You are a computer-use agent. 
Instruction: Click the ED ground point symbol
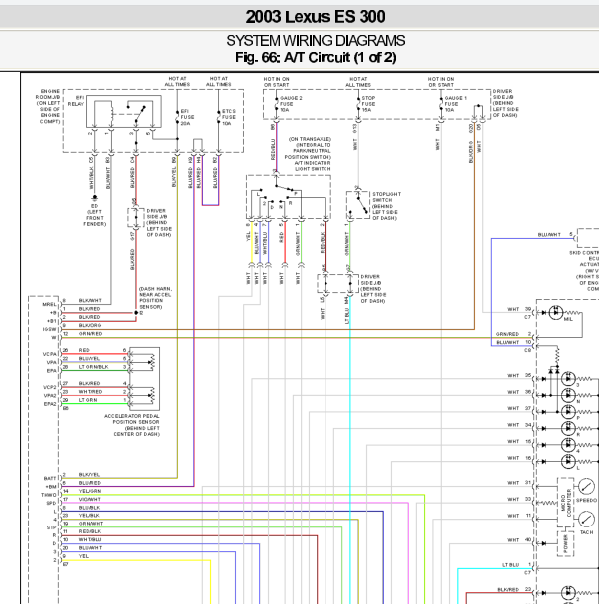pos(94,198)
